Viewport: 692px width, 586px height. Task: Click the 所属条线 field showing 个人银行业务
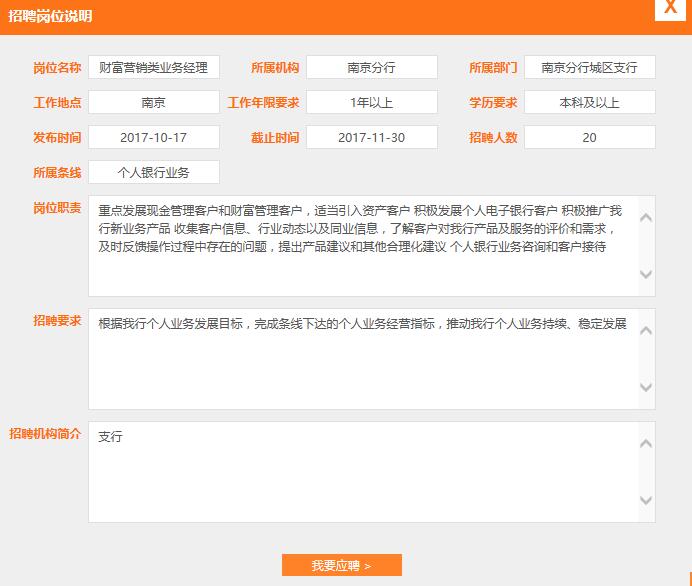click(x=153, y=172)
